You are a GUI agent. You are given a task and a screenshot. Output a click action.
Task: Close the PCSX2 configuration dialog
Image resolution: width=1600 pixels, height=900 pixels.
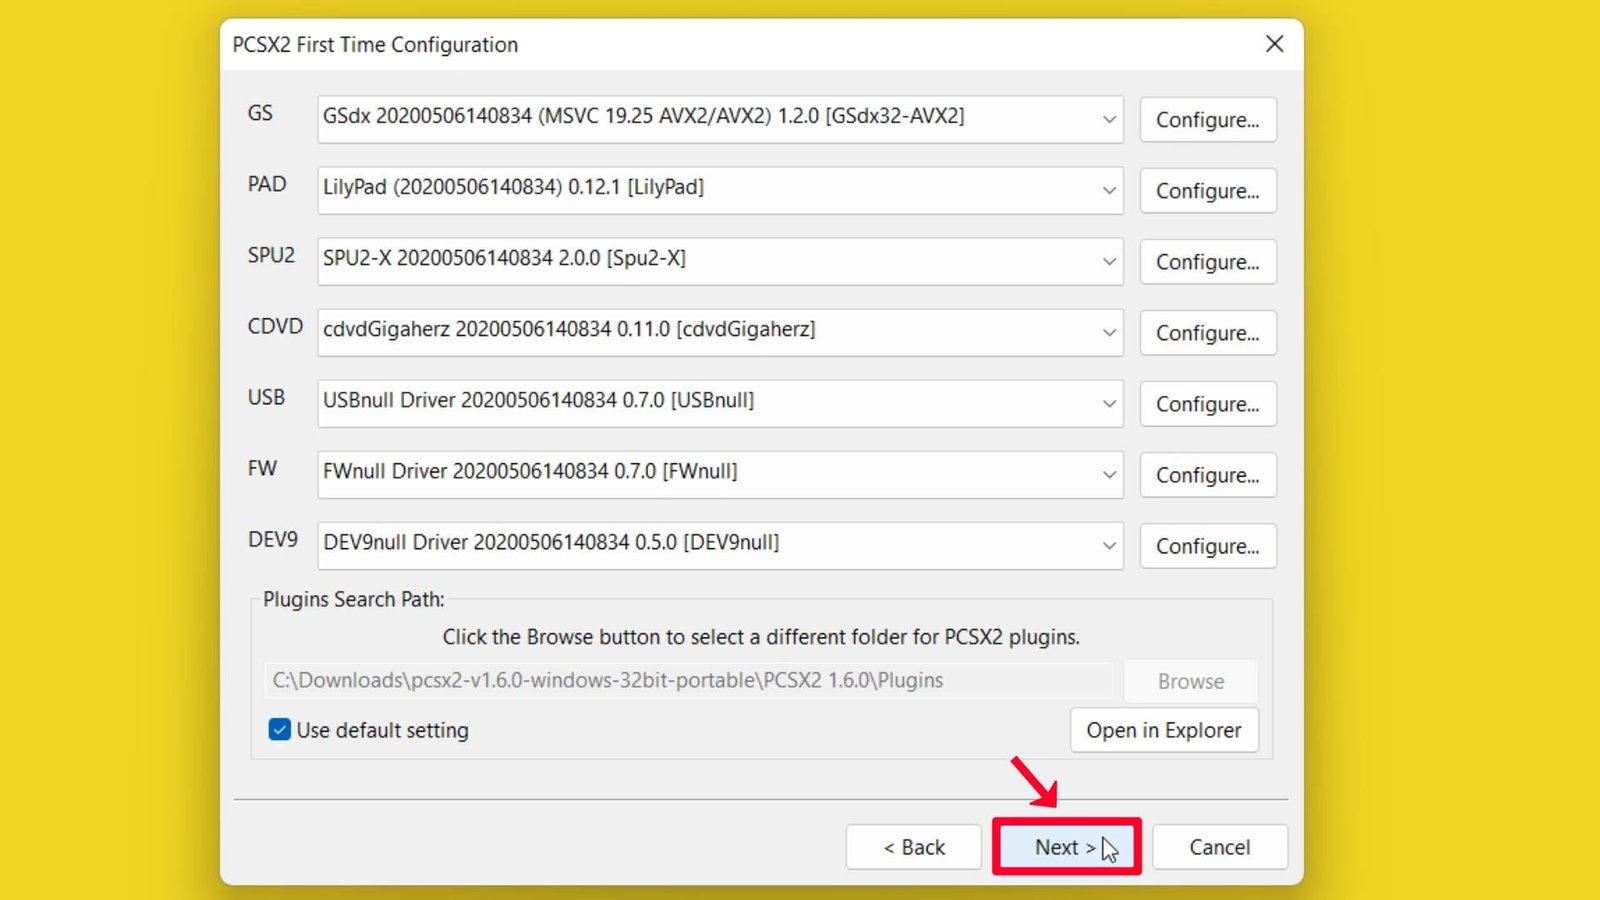tap(1274, 44)
